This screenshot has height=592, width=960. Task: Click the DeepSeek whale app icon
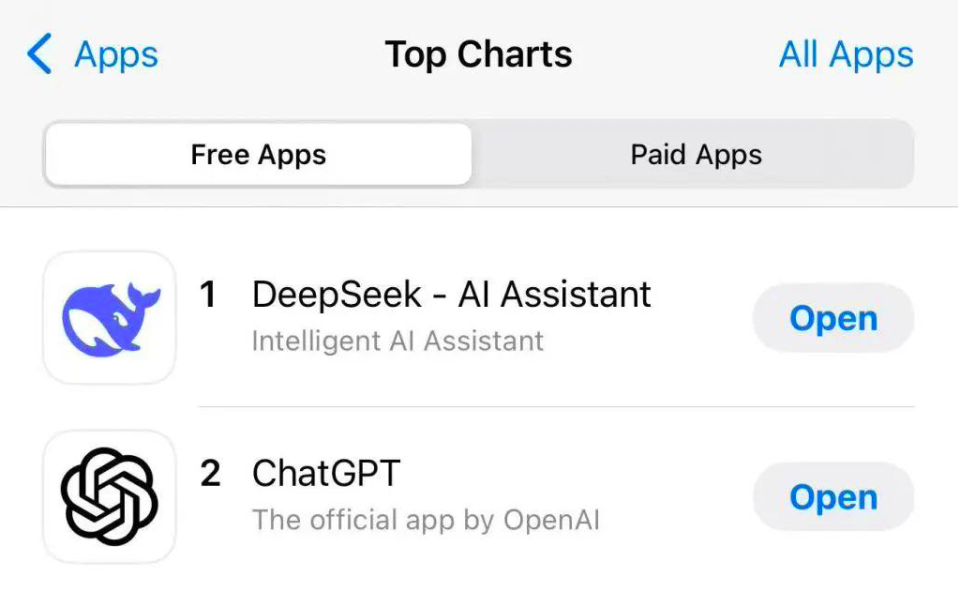(110, 318)
